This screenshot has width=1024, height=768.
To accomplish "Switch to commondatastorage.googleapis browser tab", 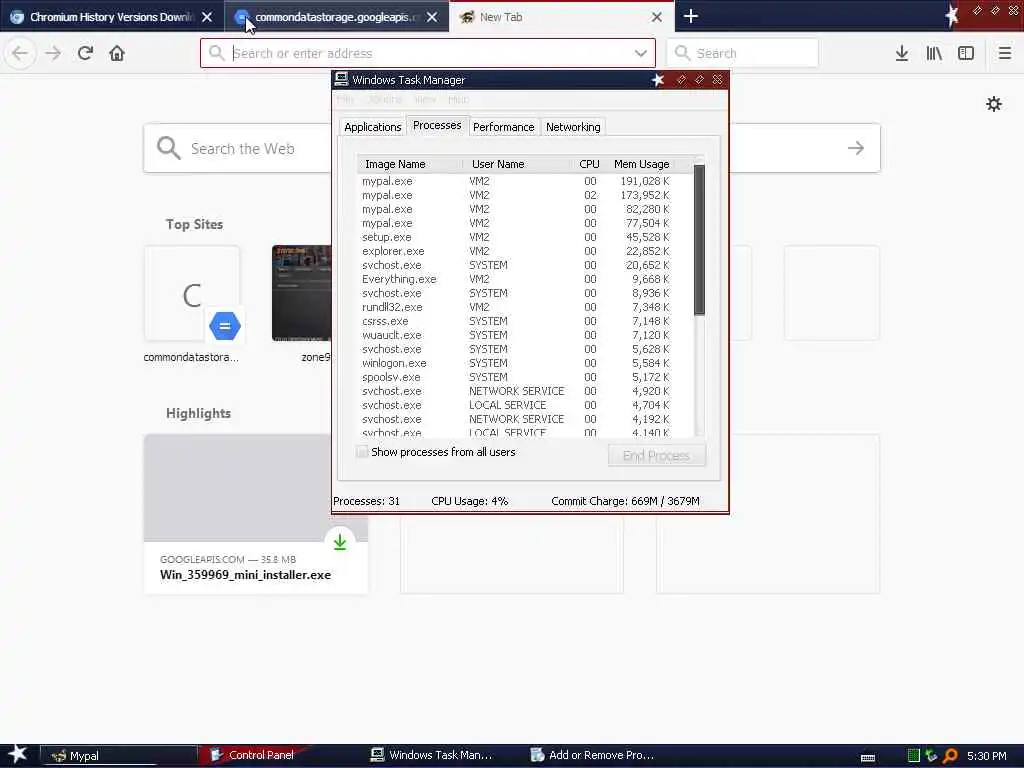I will pyautogui.click(x=336, y=16).
